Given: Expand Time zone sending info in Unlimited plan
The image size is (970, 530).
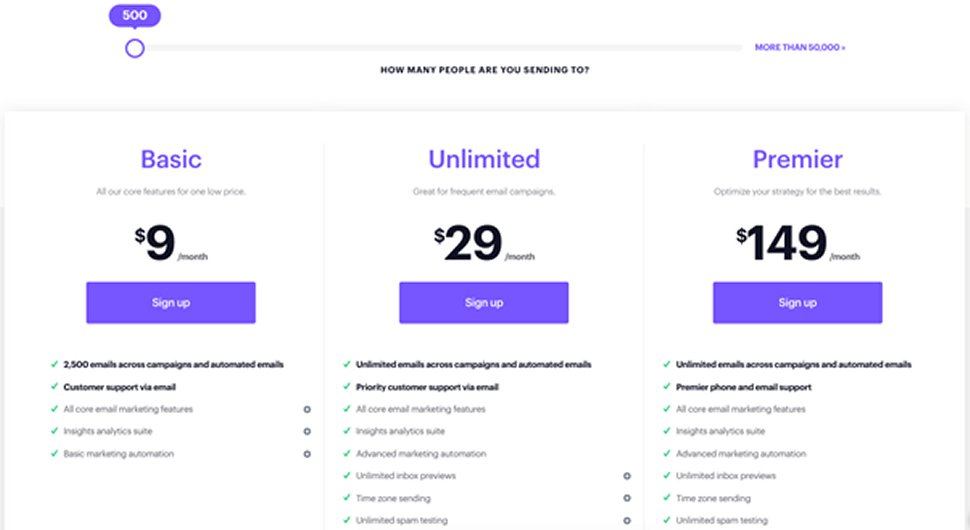Looking at the screenshot, I should [627, 498].
